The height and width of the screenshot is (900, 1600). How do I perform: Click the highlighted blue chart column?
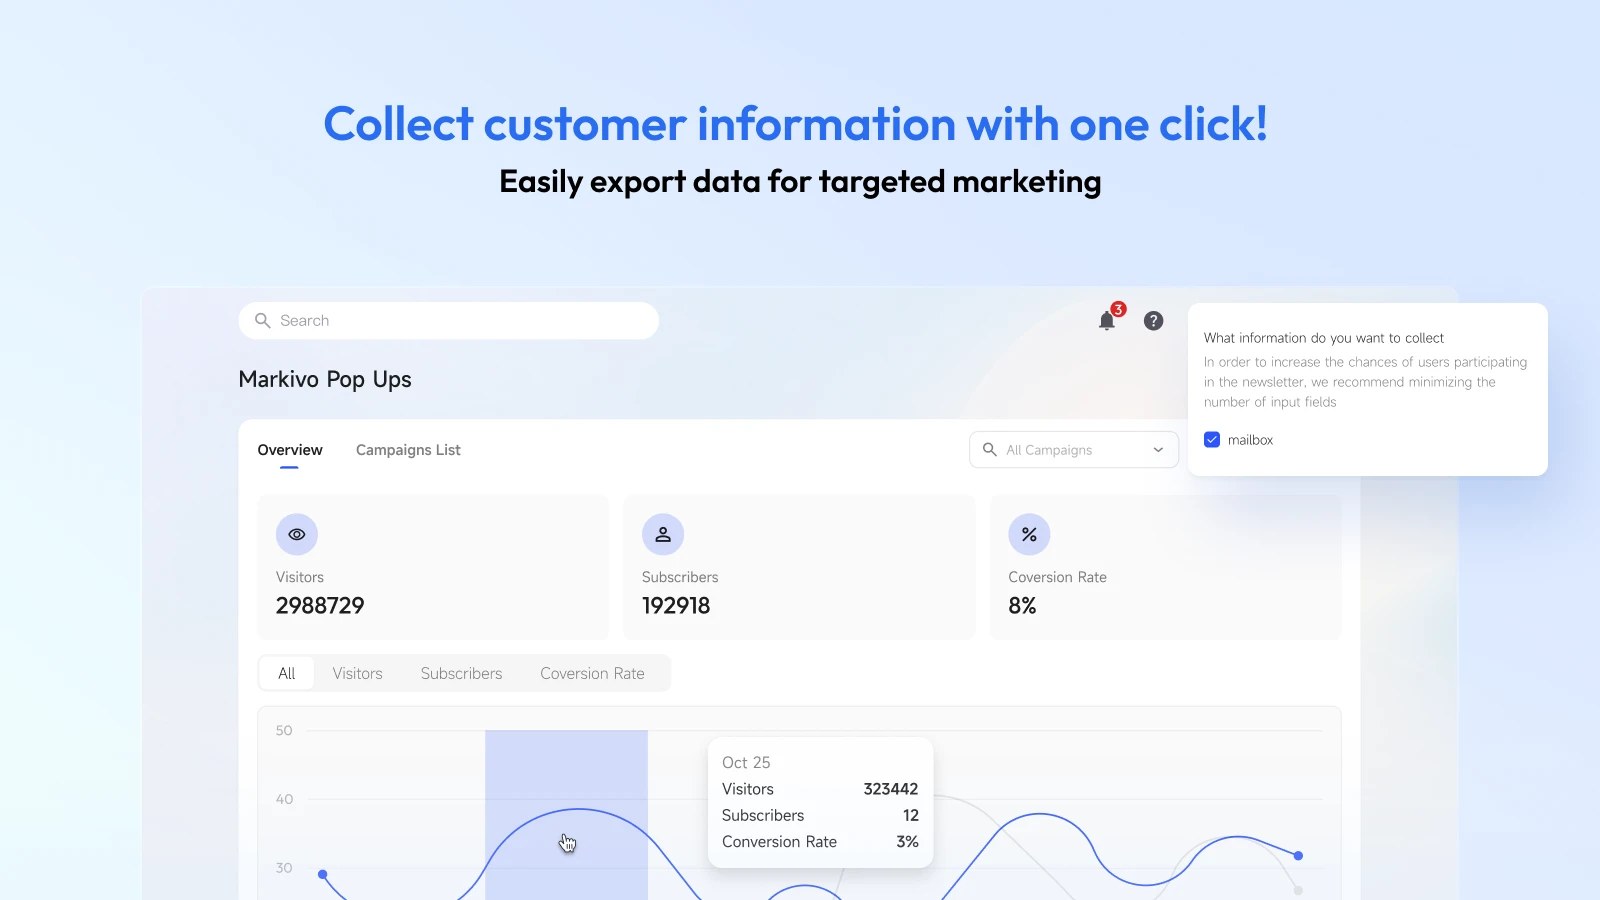pos(566,815)
